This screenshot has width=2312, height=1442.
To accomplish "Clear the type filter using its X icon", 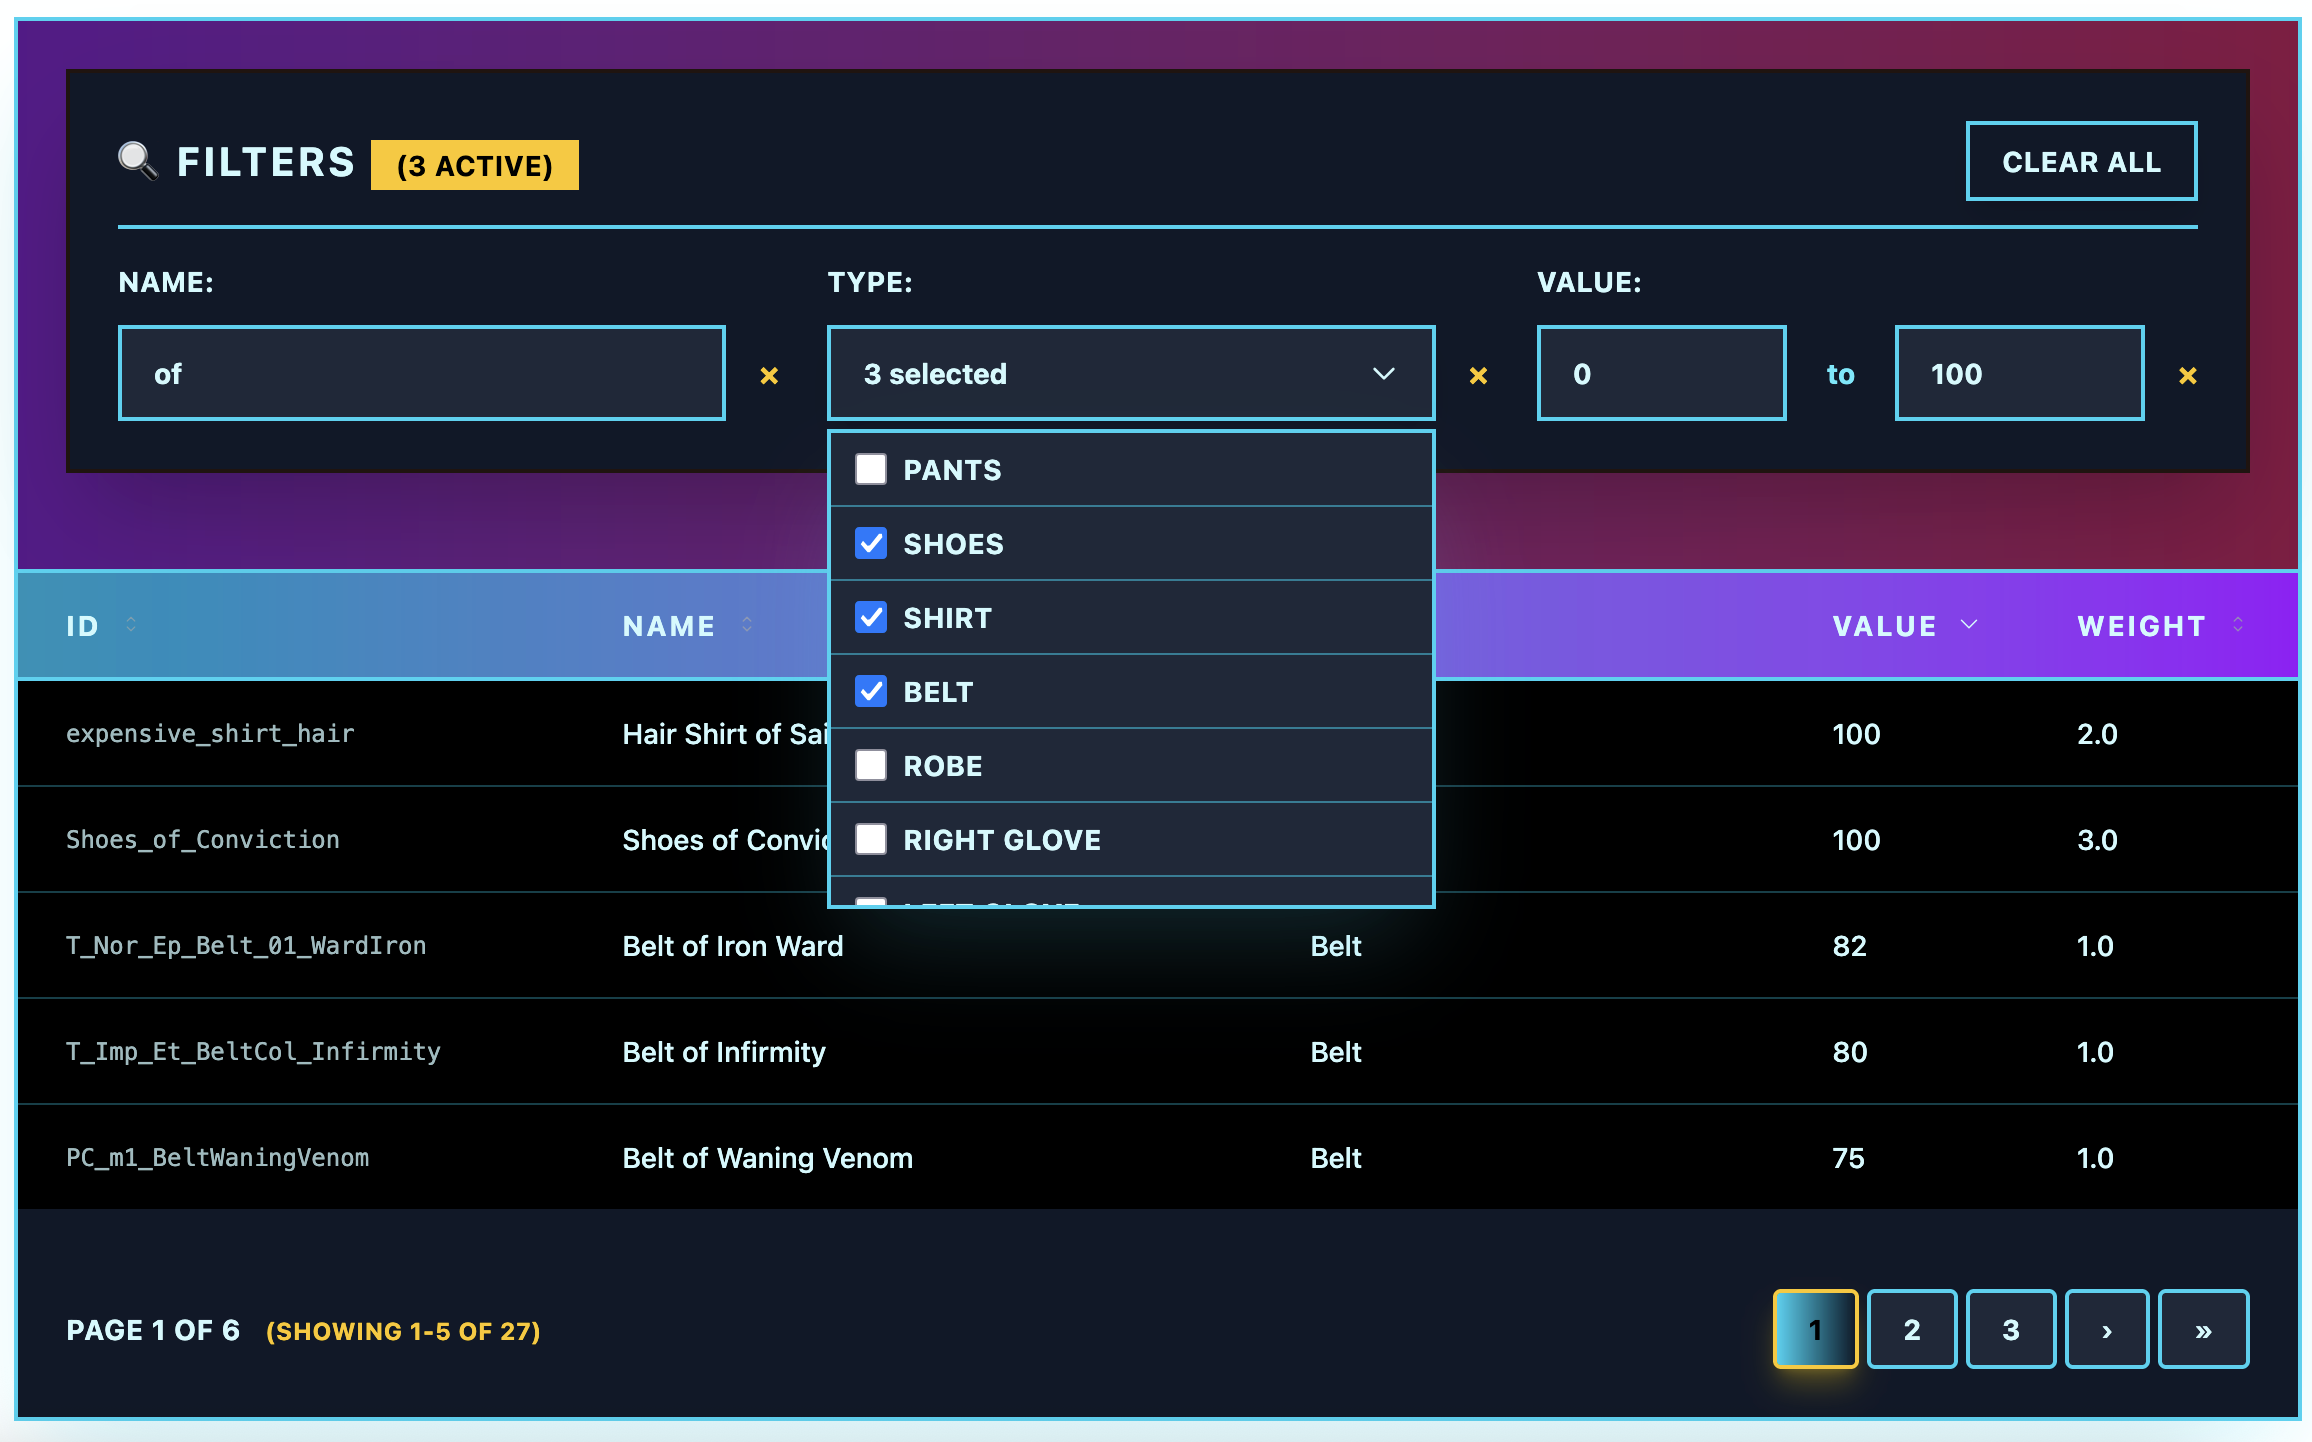I will [x=1478, y=375].
